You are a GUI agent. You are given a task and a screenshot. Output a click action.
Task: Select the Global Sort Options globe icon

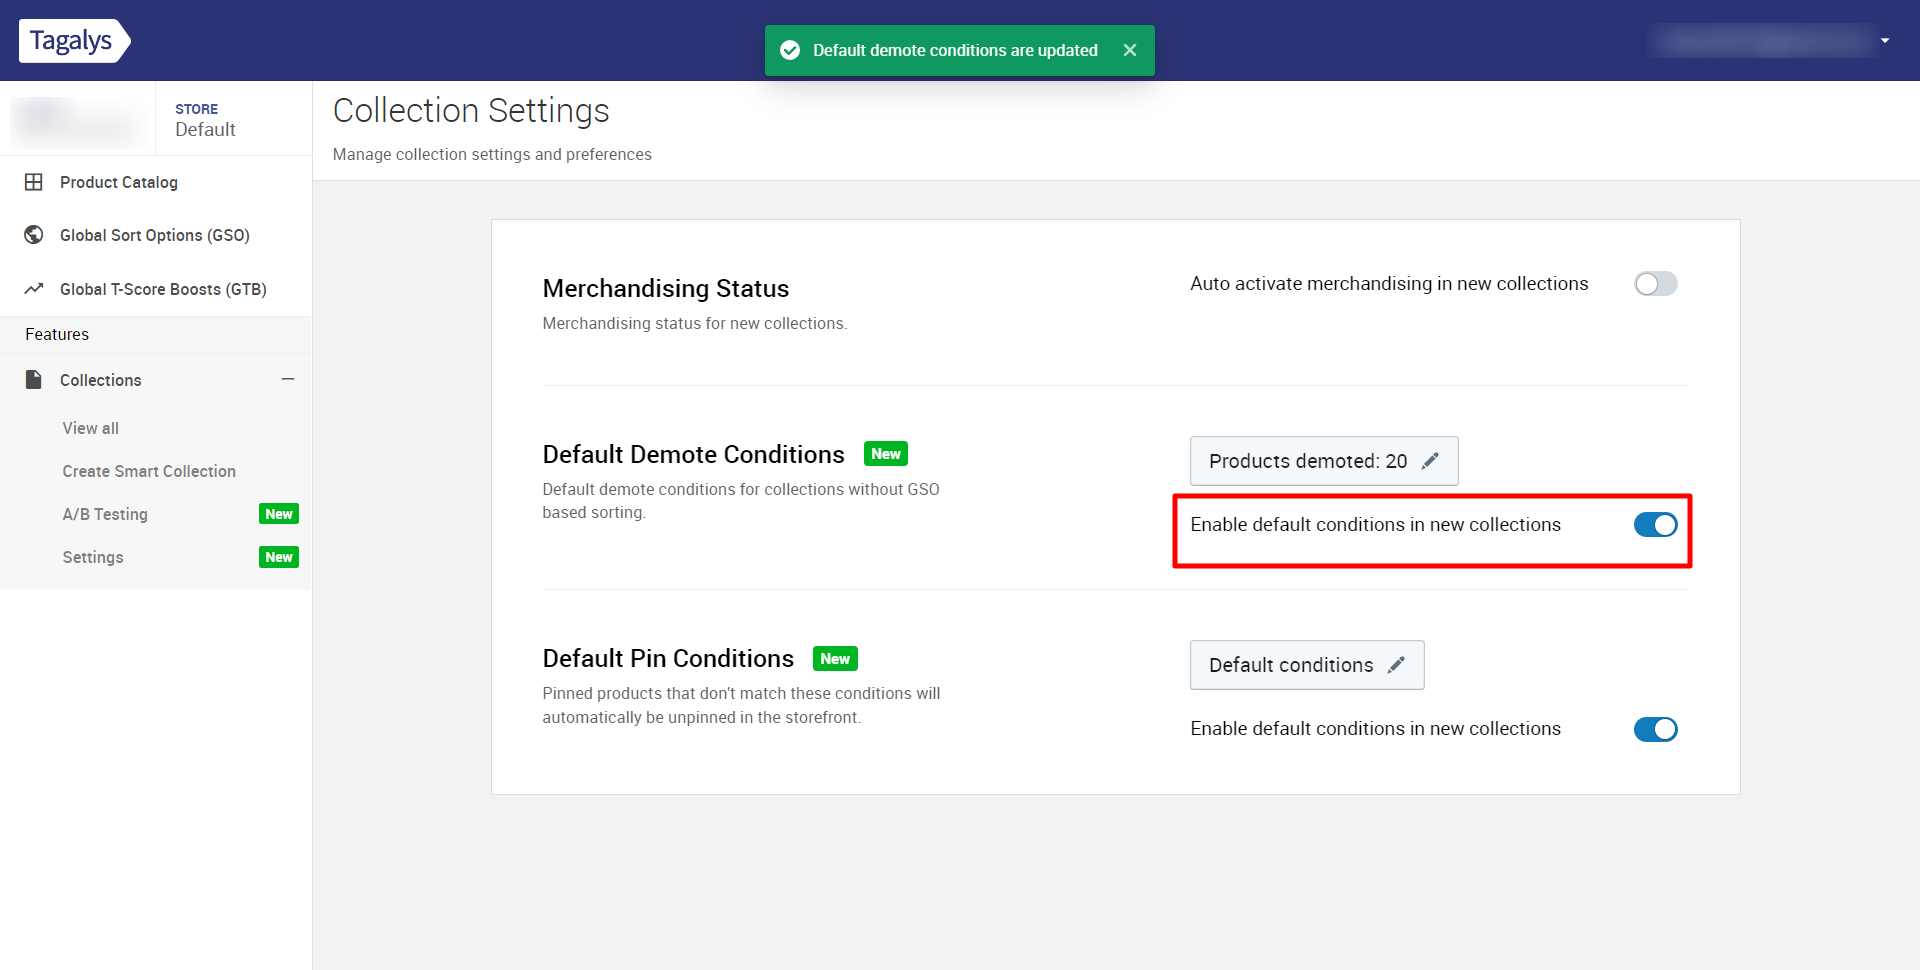(x=33, y=235)
